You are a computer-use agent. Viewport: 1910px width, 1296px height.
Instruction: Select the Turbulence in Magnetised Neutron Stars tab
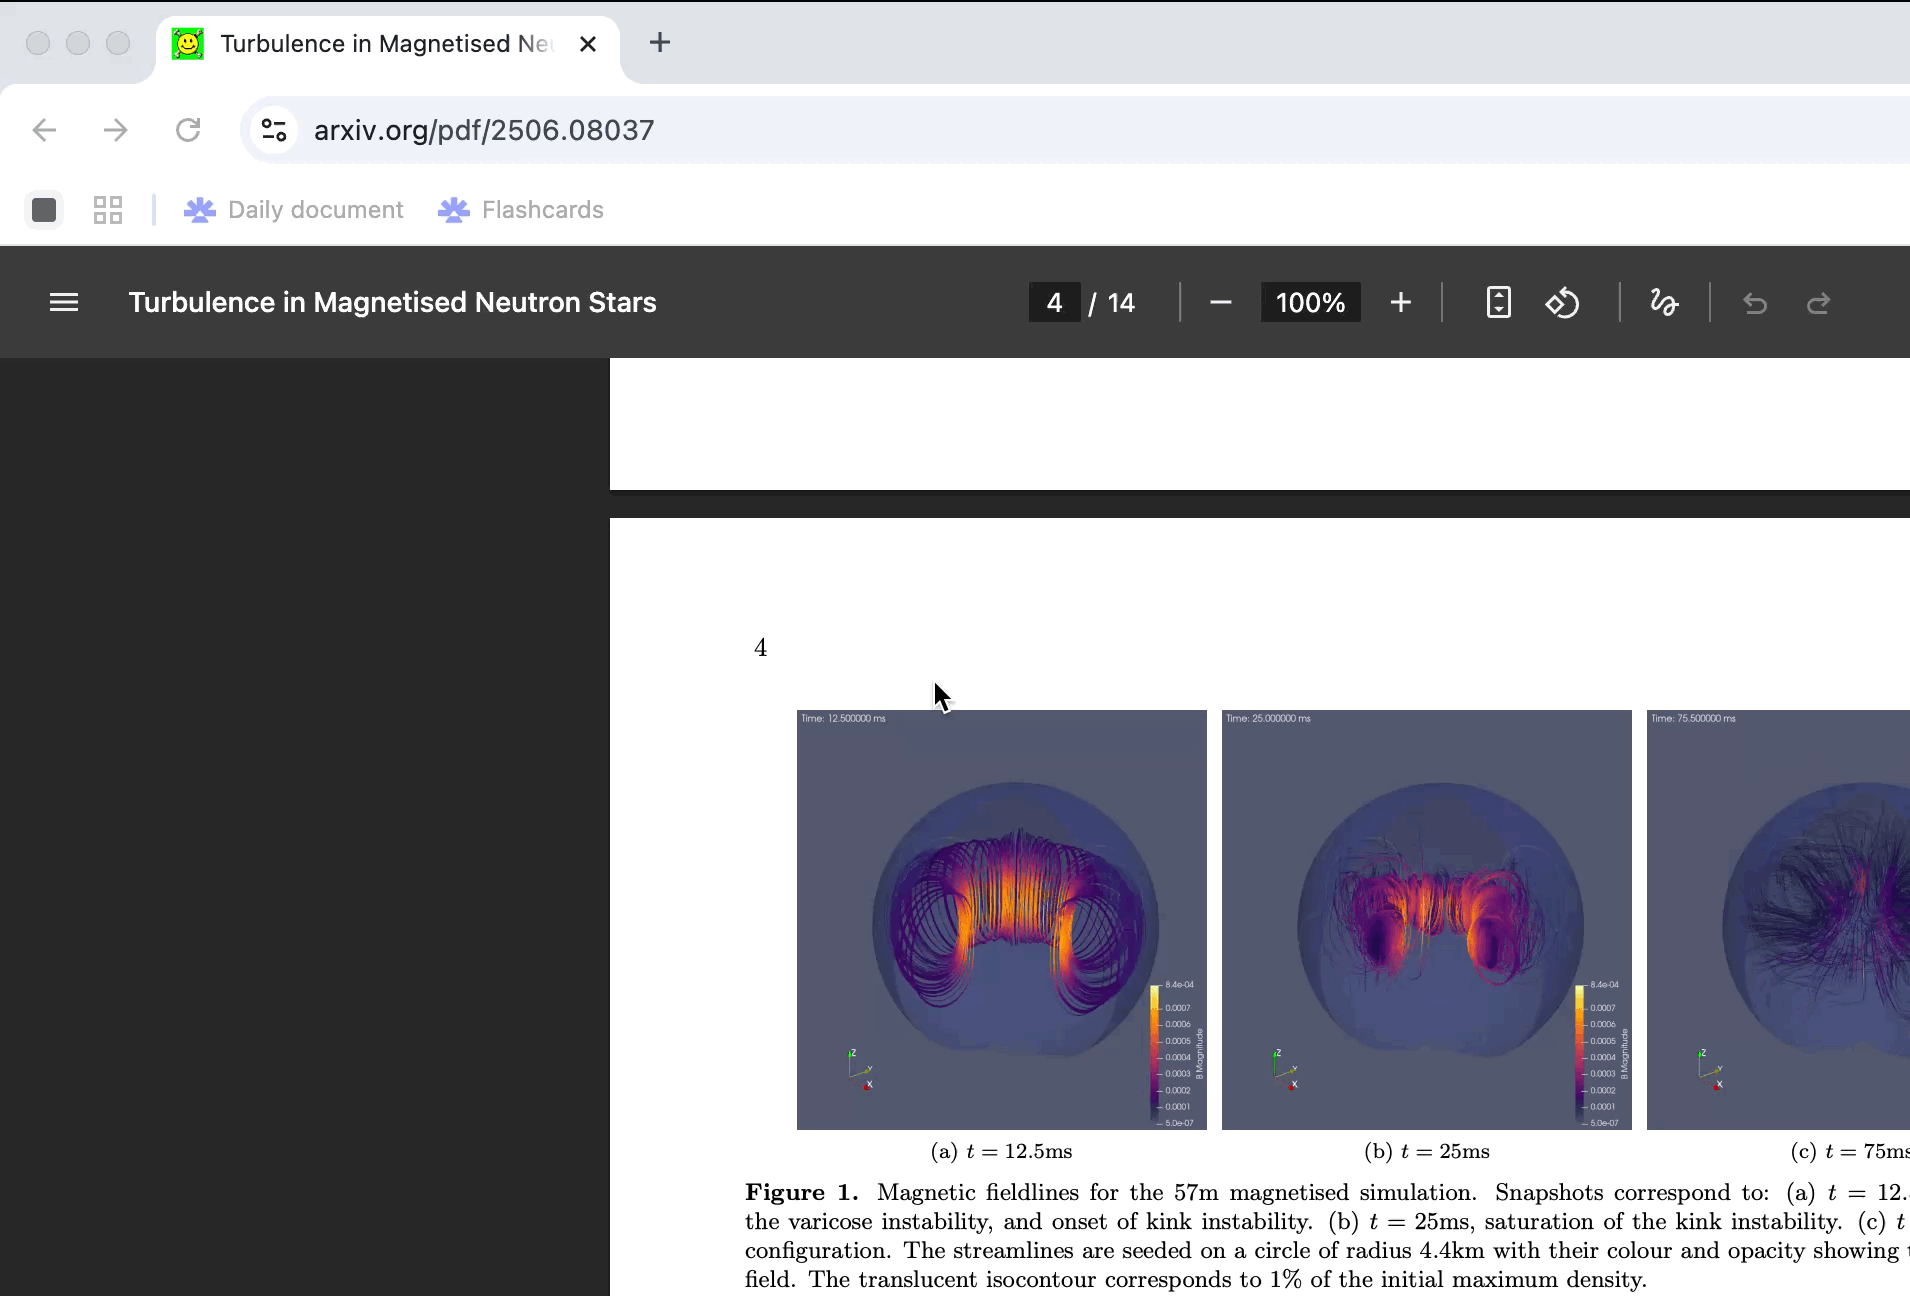pos(380,44)
